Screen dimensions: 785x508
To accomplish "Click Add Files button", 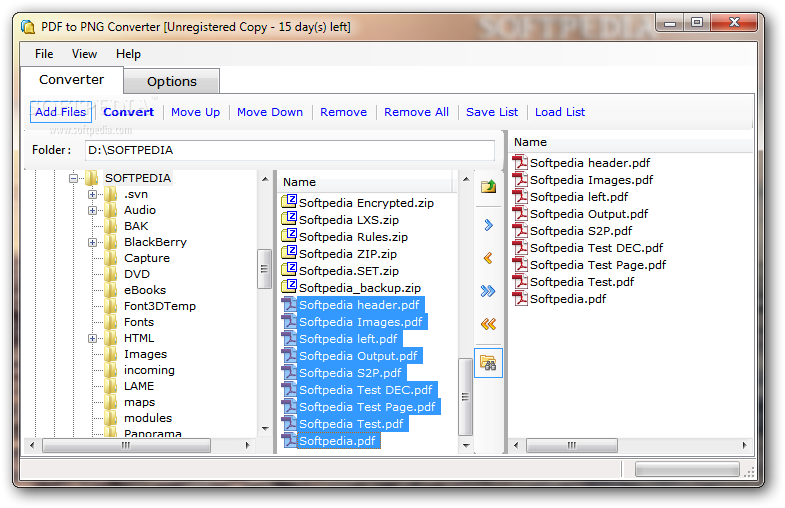I will point(61,112).
